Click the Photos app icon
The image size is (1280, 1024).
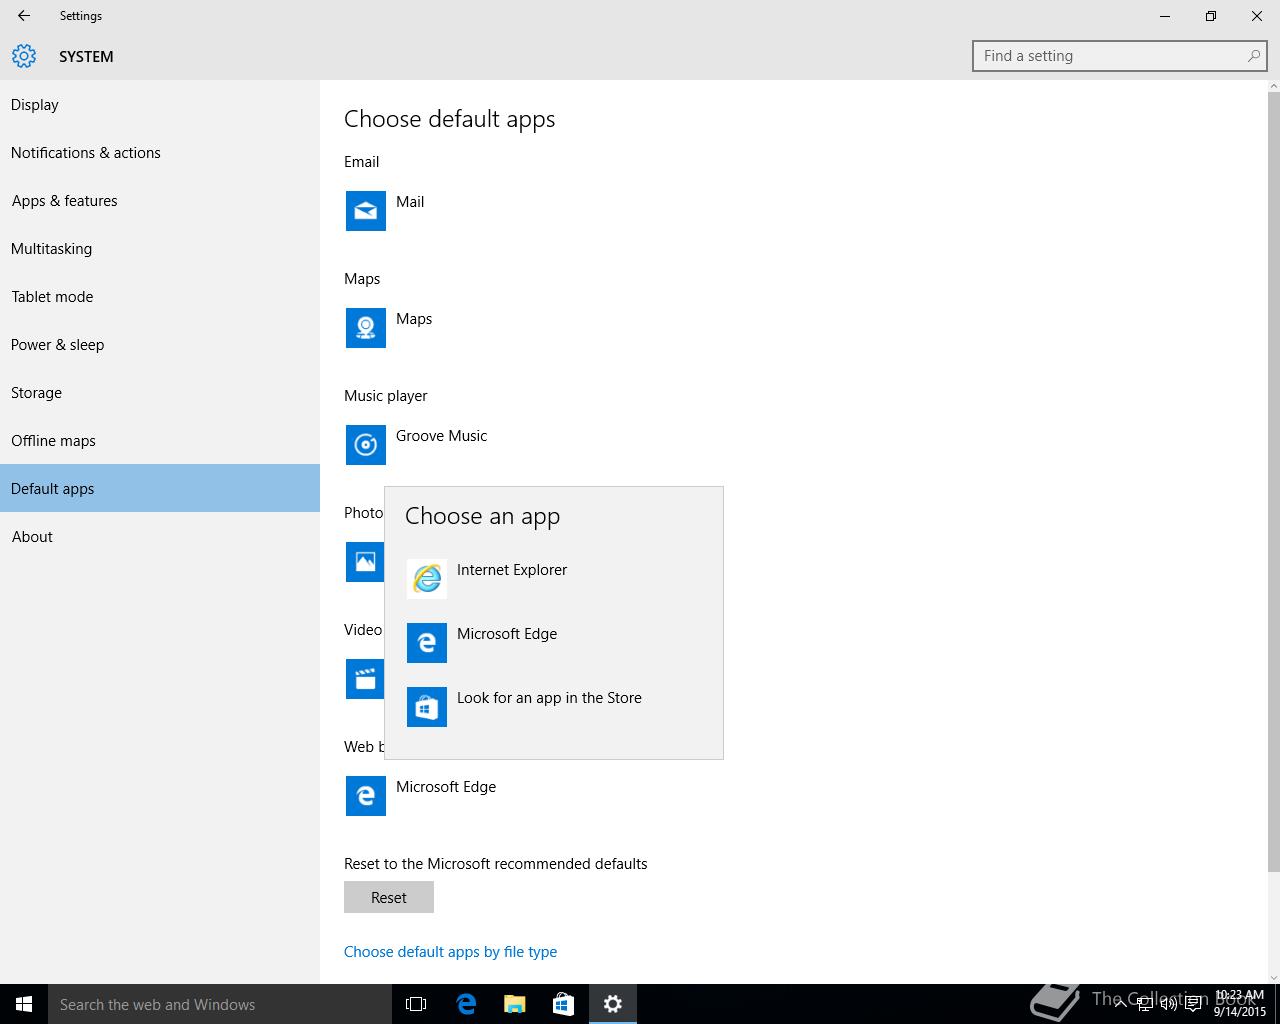[x=365, y=562]
